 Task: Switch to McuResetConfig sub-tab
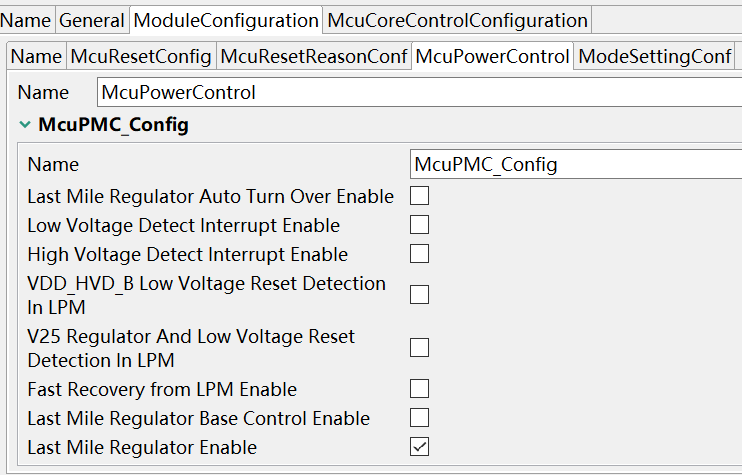(141, 57)
